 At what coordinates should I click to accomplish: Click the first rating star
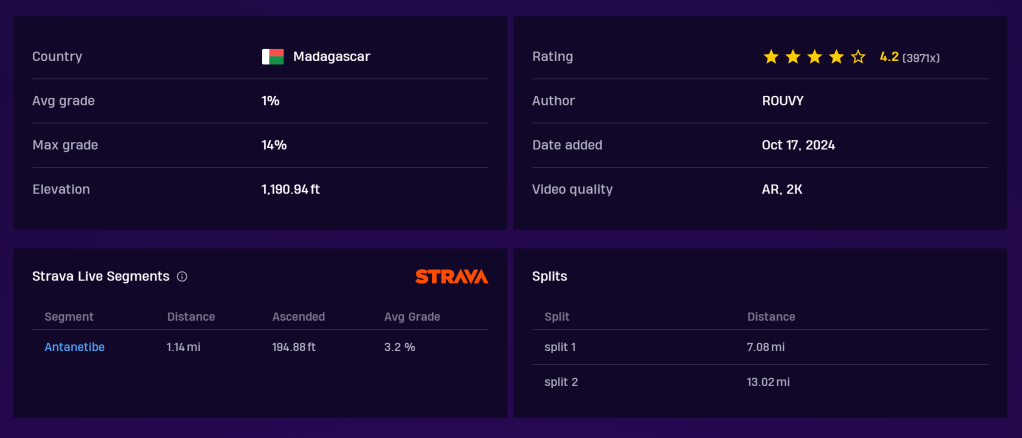pos(771,57)
